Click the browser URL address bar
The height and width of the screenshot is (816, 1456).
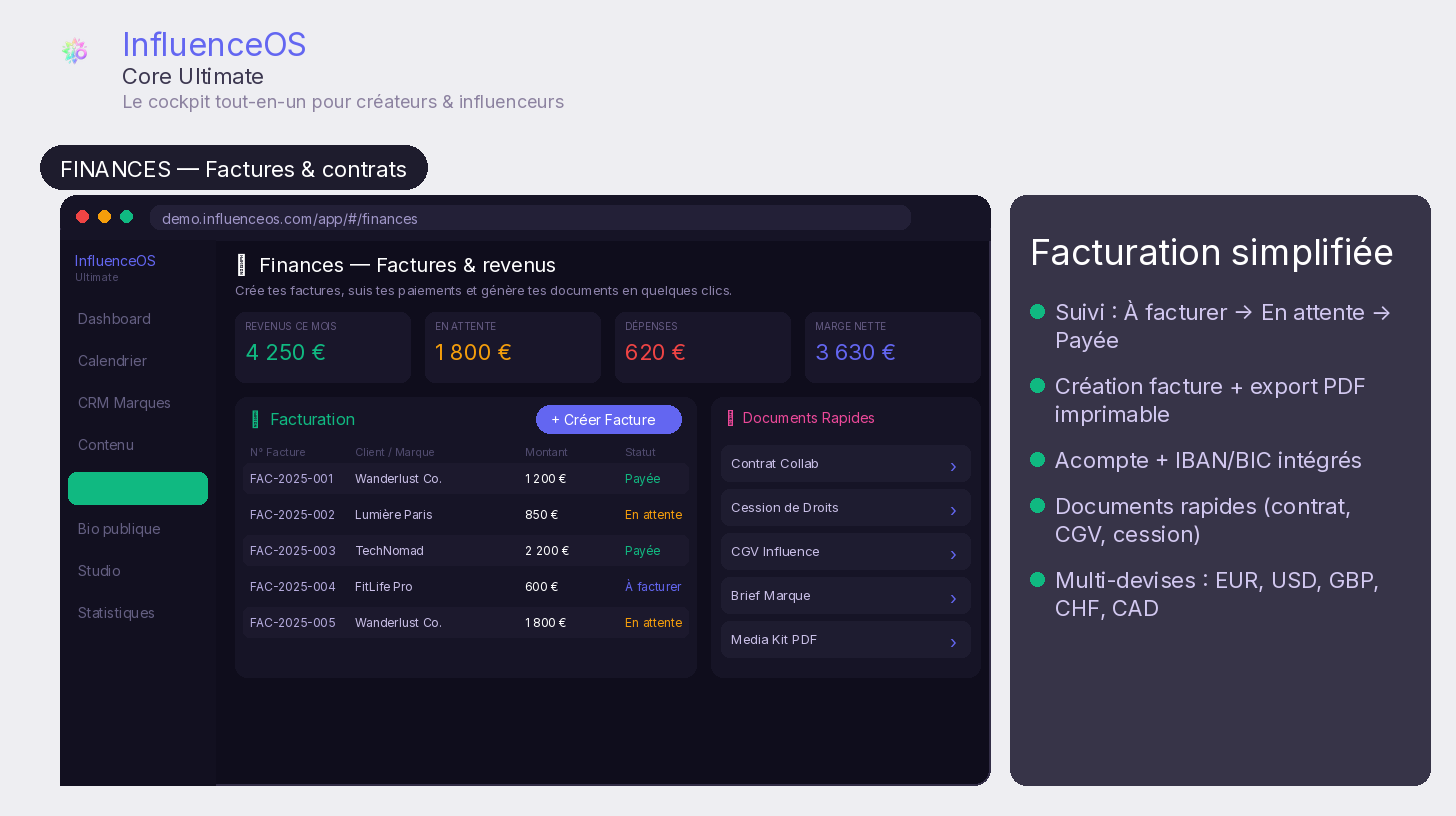point(530,218)
